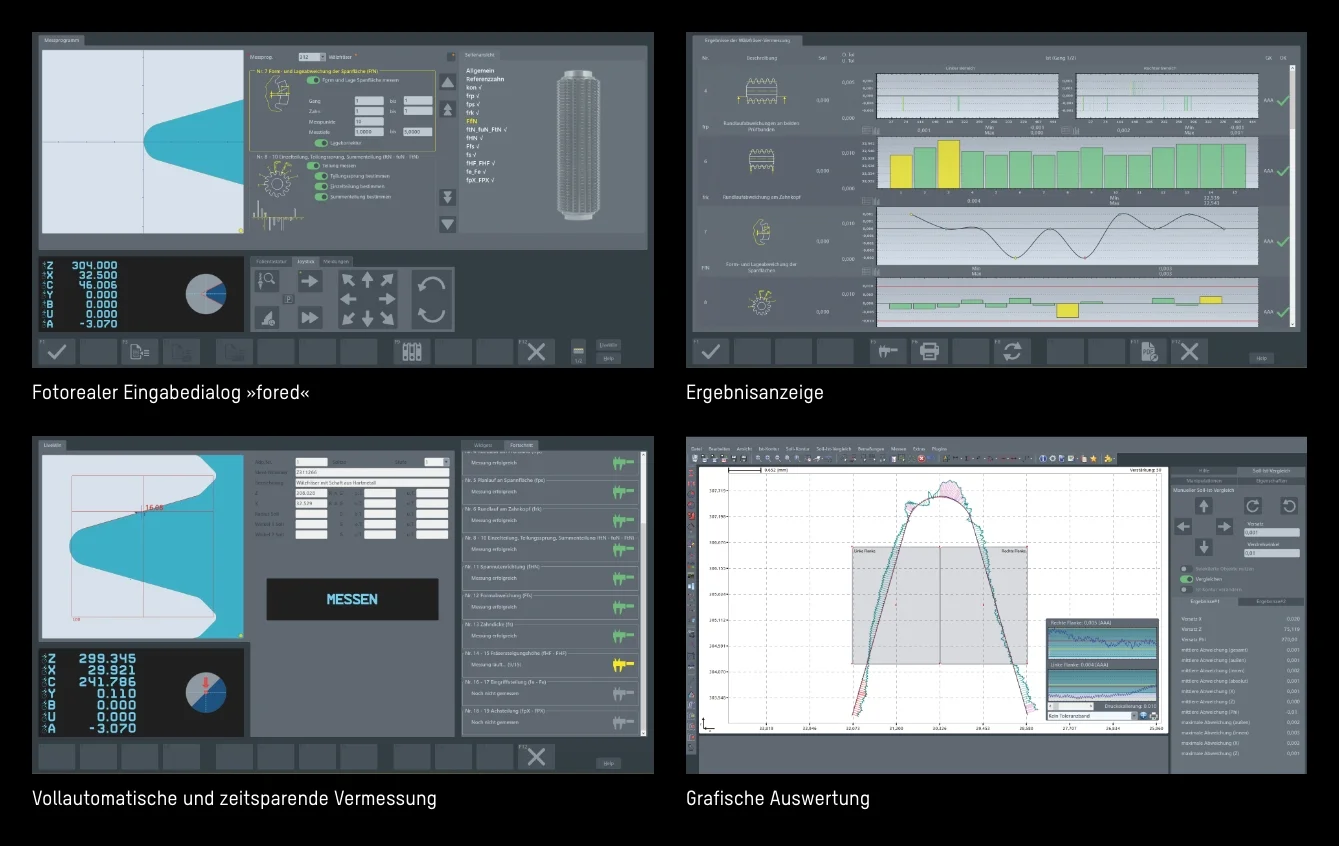
Task: Toggle 'Form und Lage Spanfläche messen' switch
Action: (313, 80)
